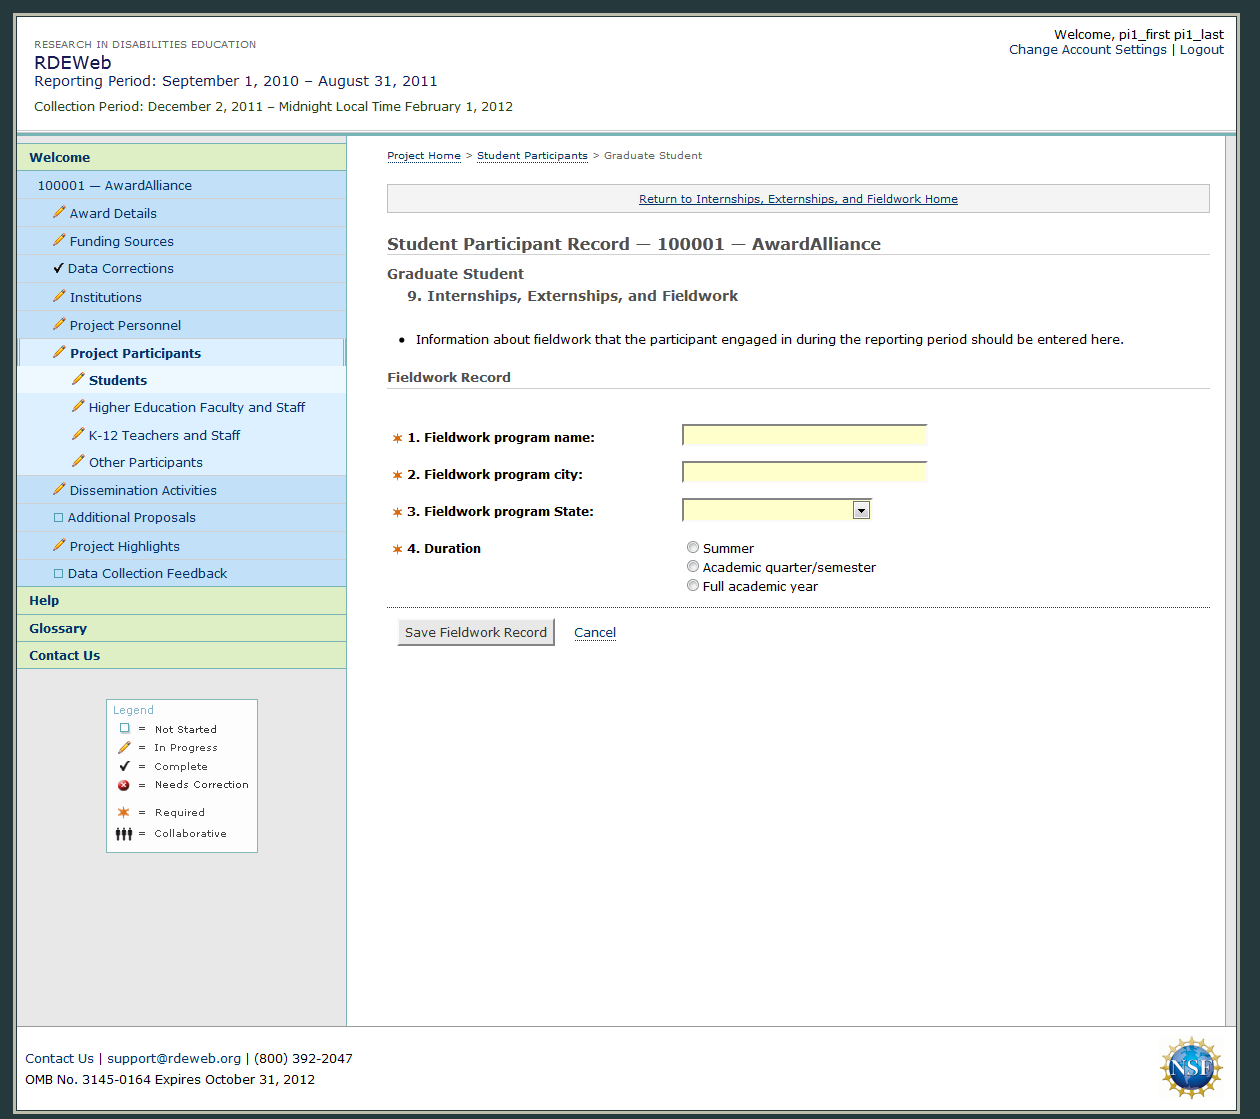Open the Glossary sidebar menu item

pos(58,628)
